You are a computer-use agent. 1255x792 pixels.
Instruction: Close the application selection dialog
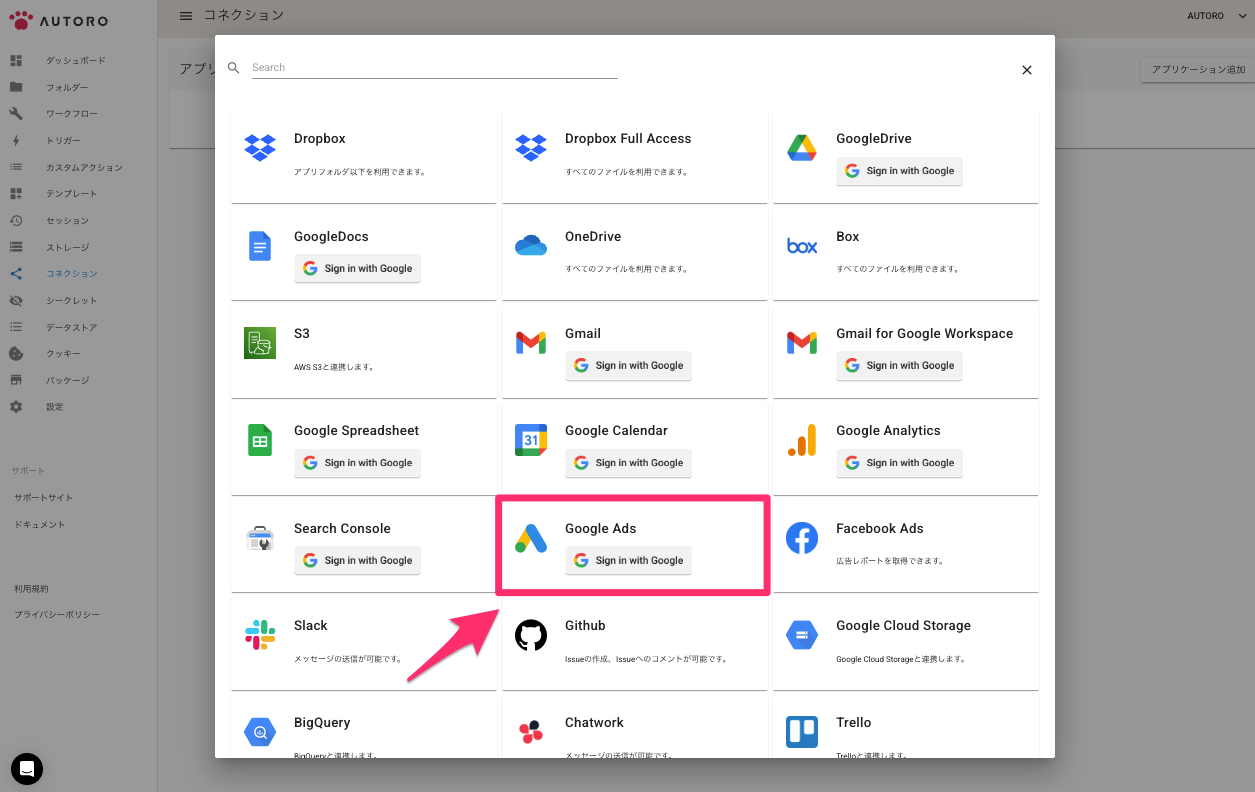[1026, 70]
